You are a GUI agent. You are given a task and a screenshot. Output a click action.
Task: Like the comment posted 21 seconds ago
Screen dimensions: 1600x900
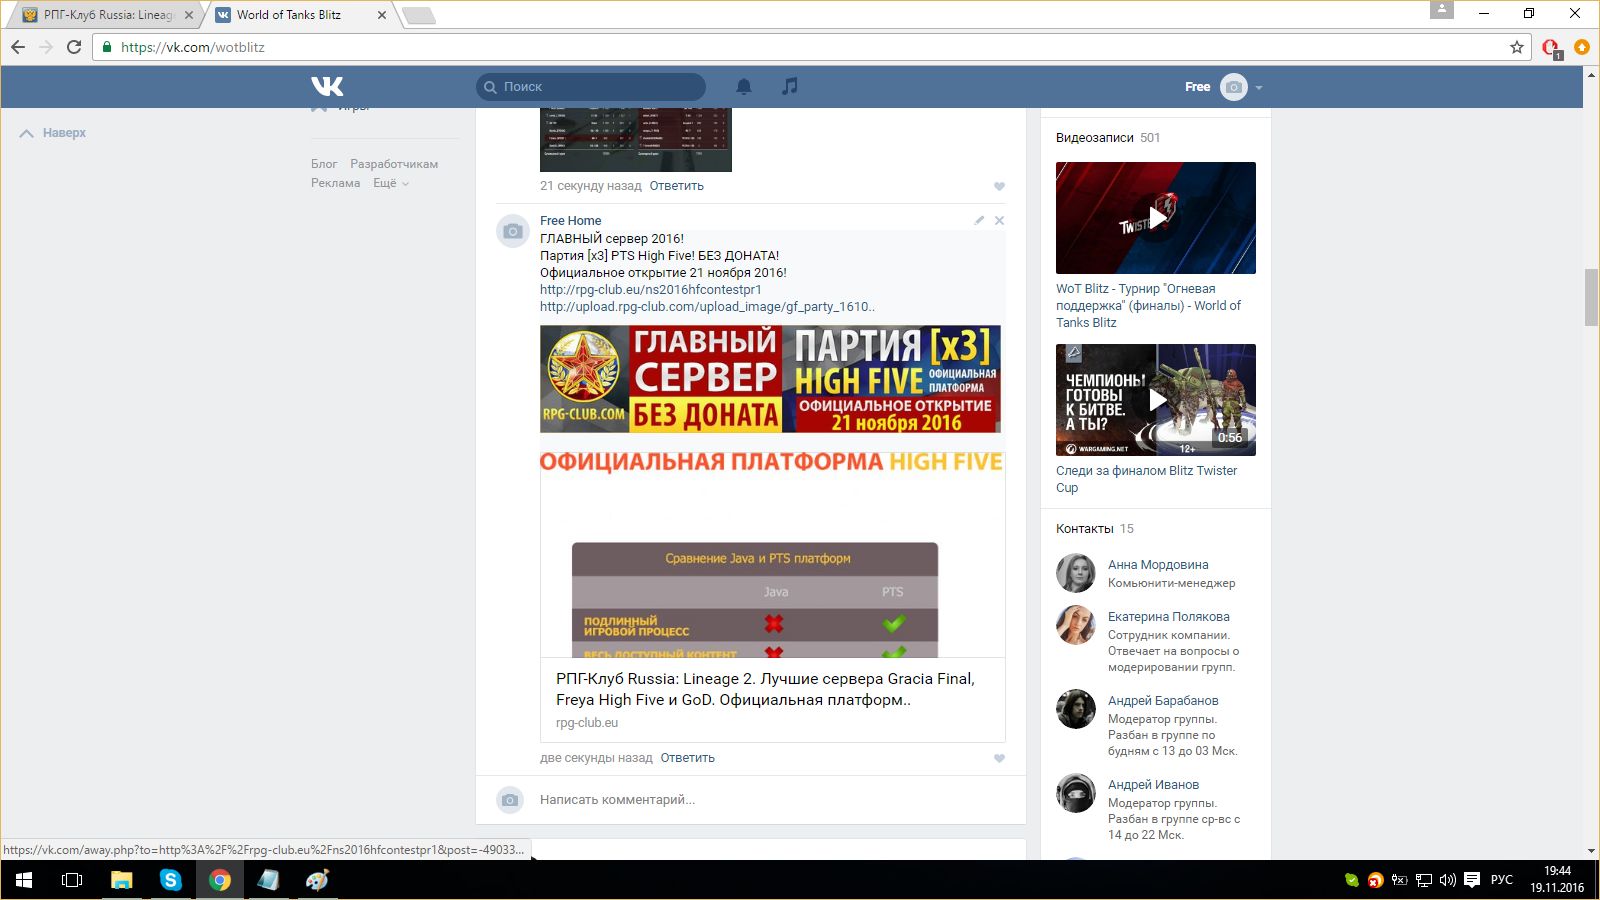point(999,187)
